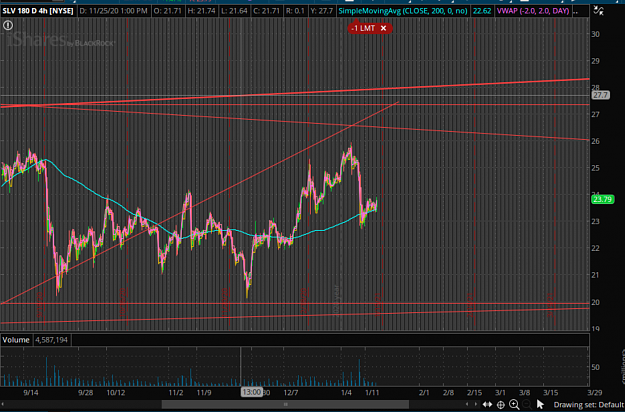Screen dimensions: 625x412
Task: Click the D: 11/25/20 1:00 PM date readout
Action: [x=113, y=11]
